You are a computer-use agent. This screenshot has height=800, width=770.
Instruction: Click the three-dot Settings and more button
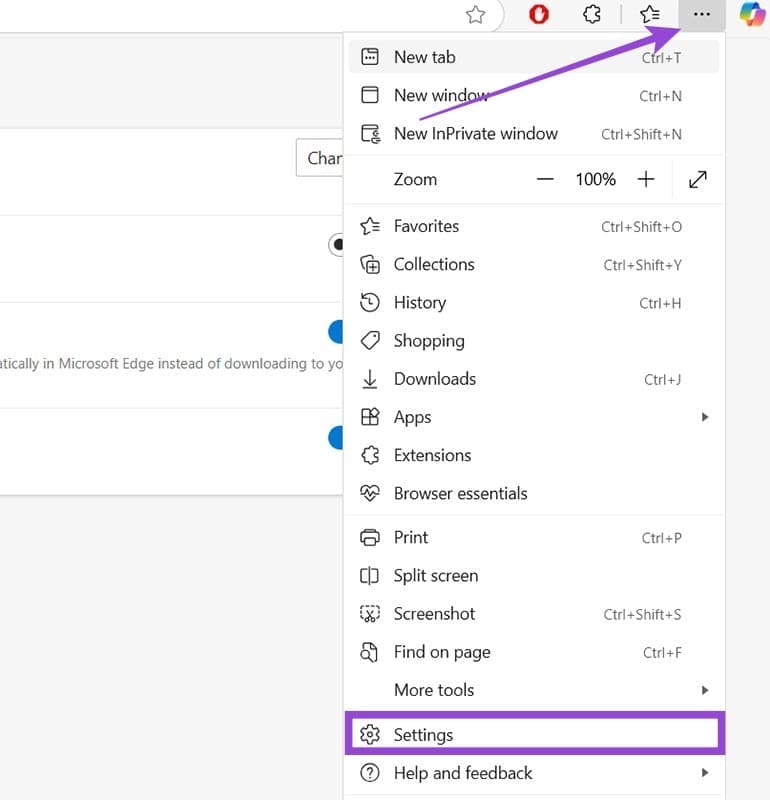pos(702,14)
